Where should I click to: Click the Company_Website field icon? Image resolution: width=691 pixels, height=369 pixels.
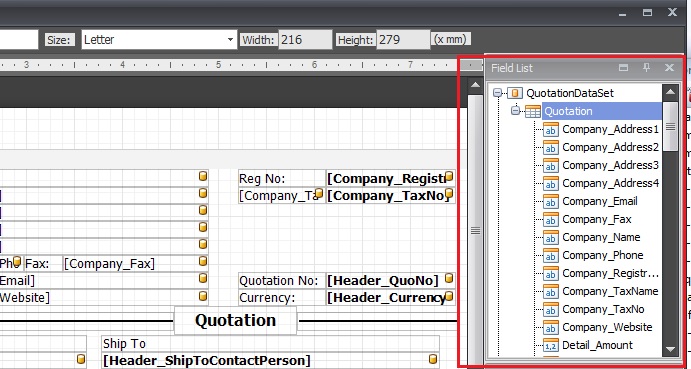550,328
